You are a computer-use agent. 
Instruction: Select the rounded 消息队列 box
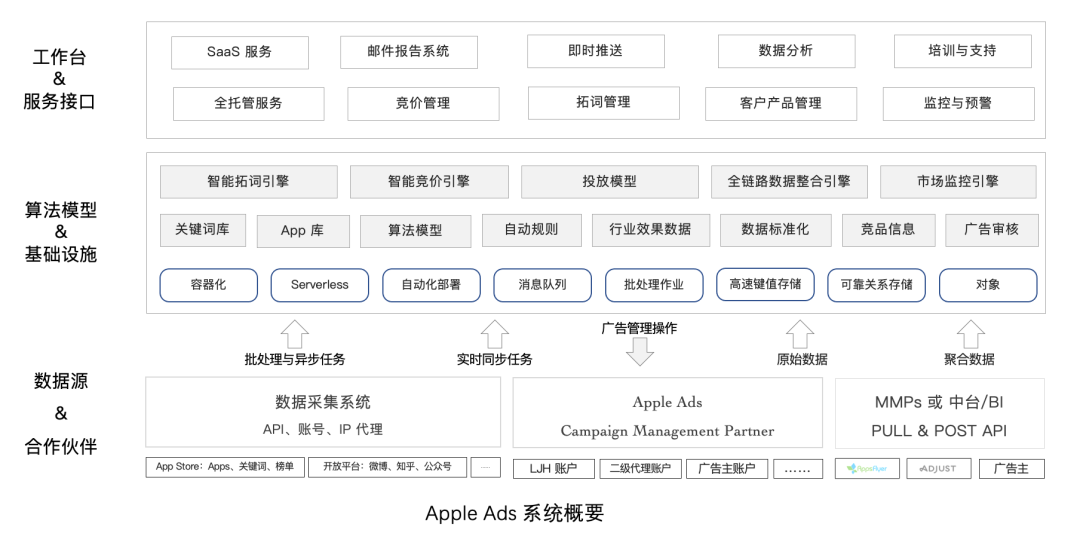click(543, 285)
